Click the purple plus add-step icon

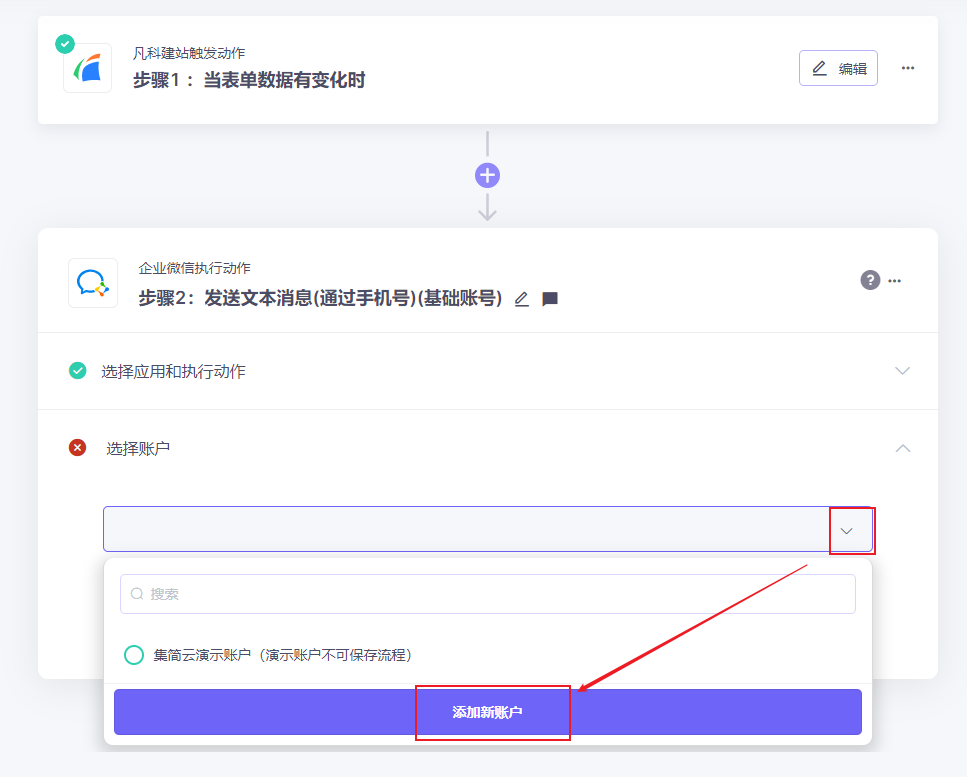(487, 176)
